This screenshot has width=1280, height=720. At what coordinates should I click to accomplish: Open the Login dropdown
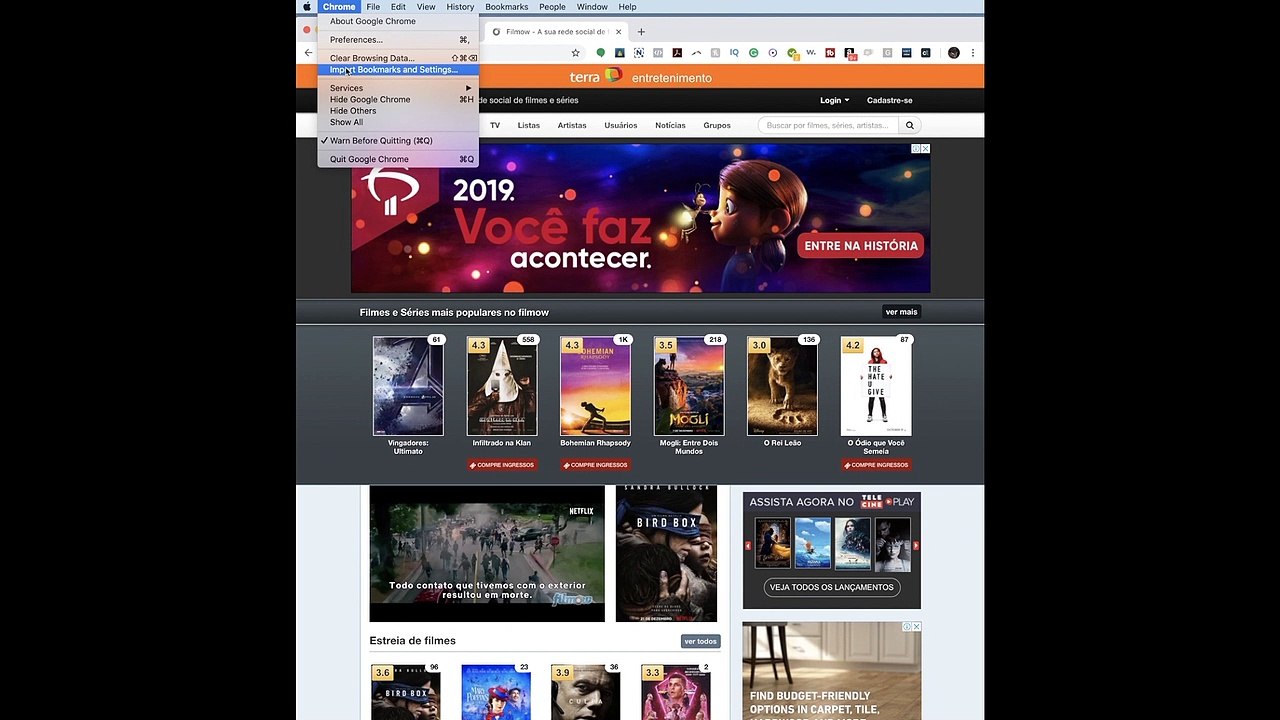click(834, 100)
